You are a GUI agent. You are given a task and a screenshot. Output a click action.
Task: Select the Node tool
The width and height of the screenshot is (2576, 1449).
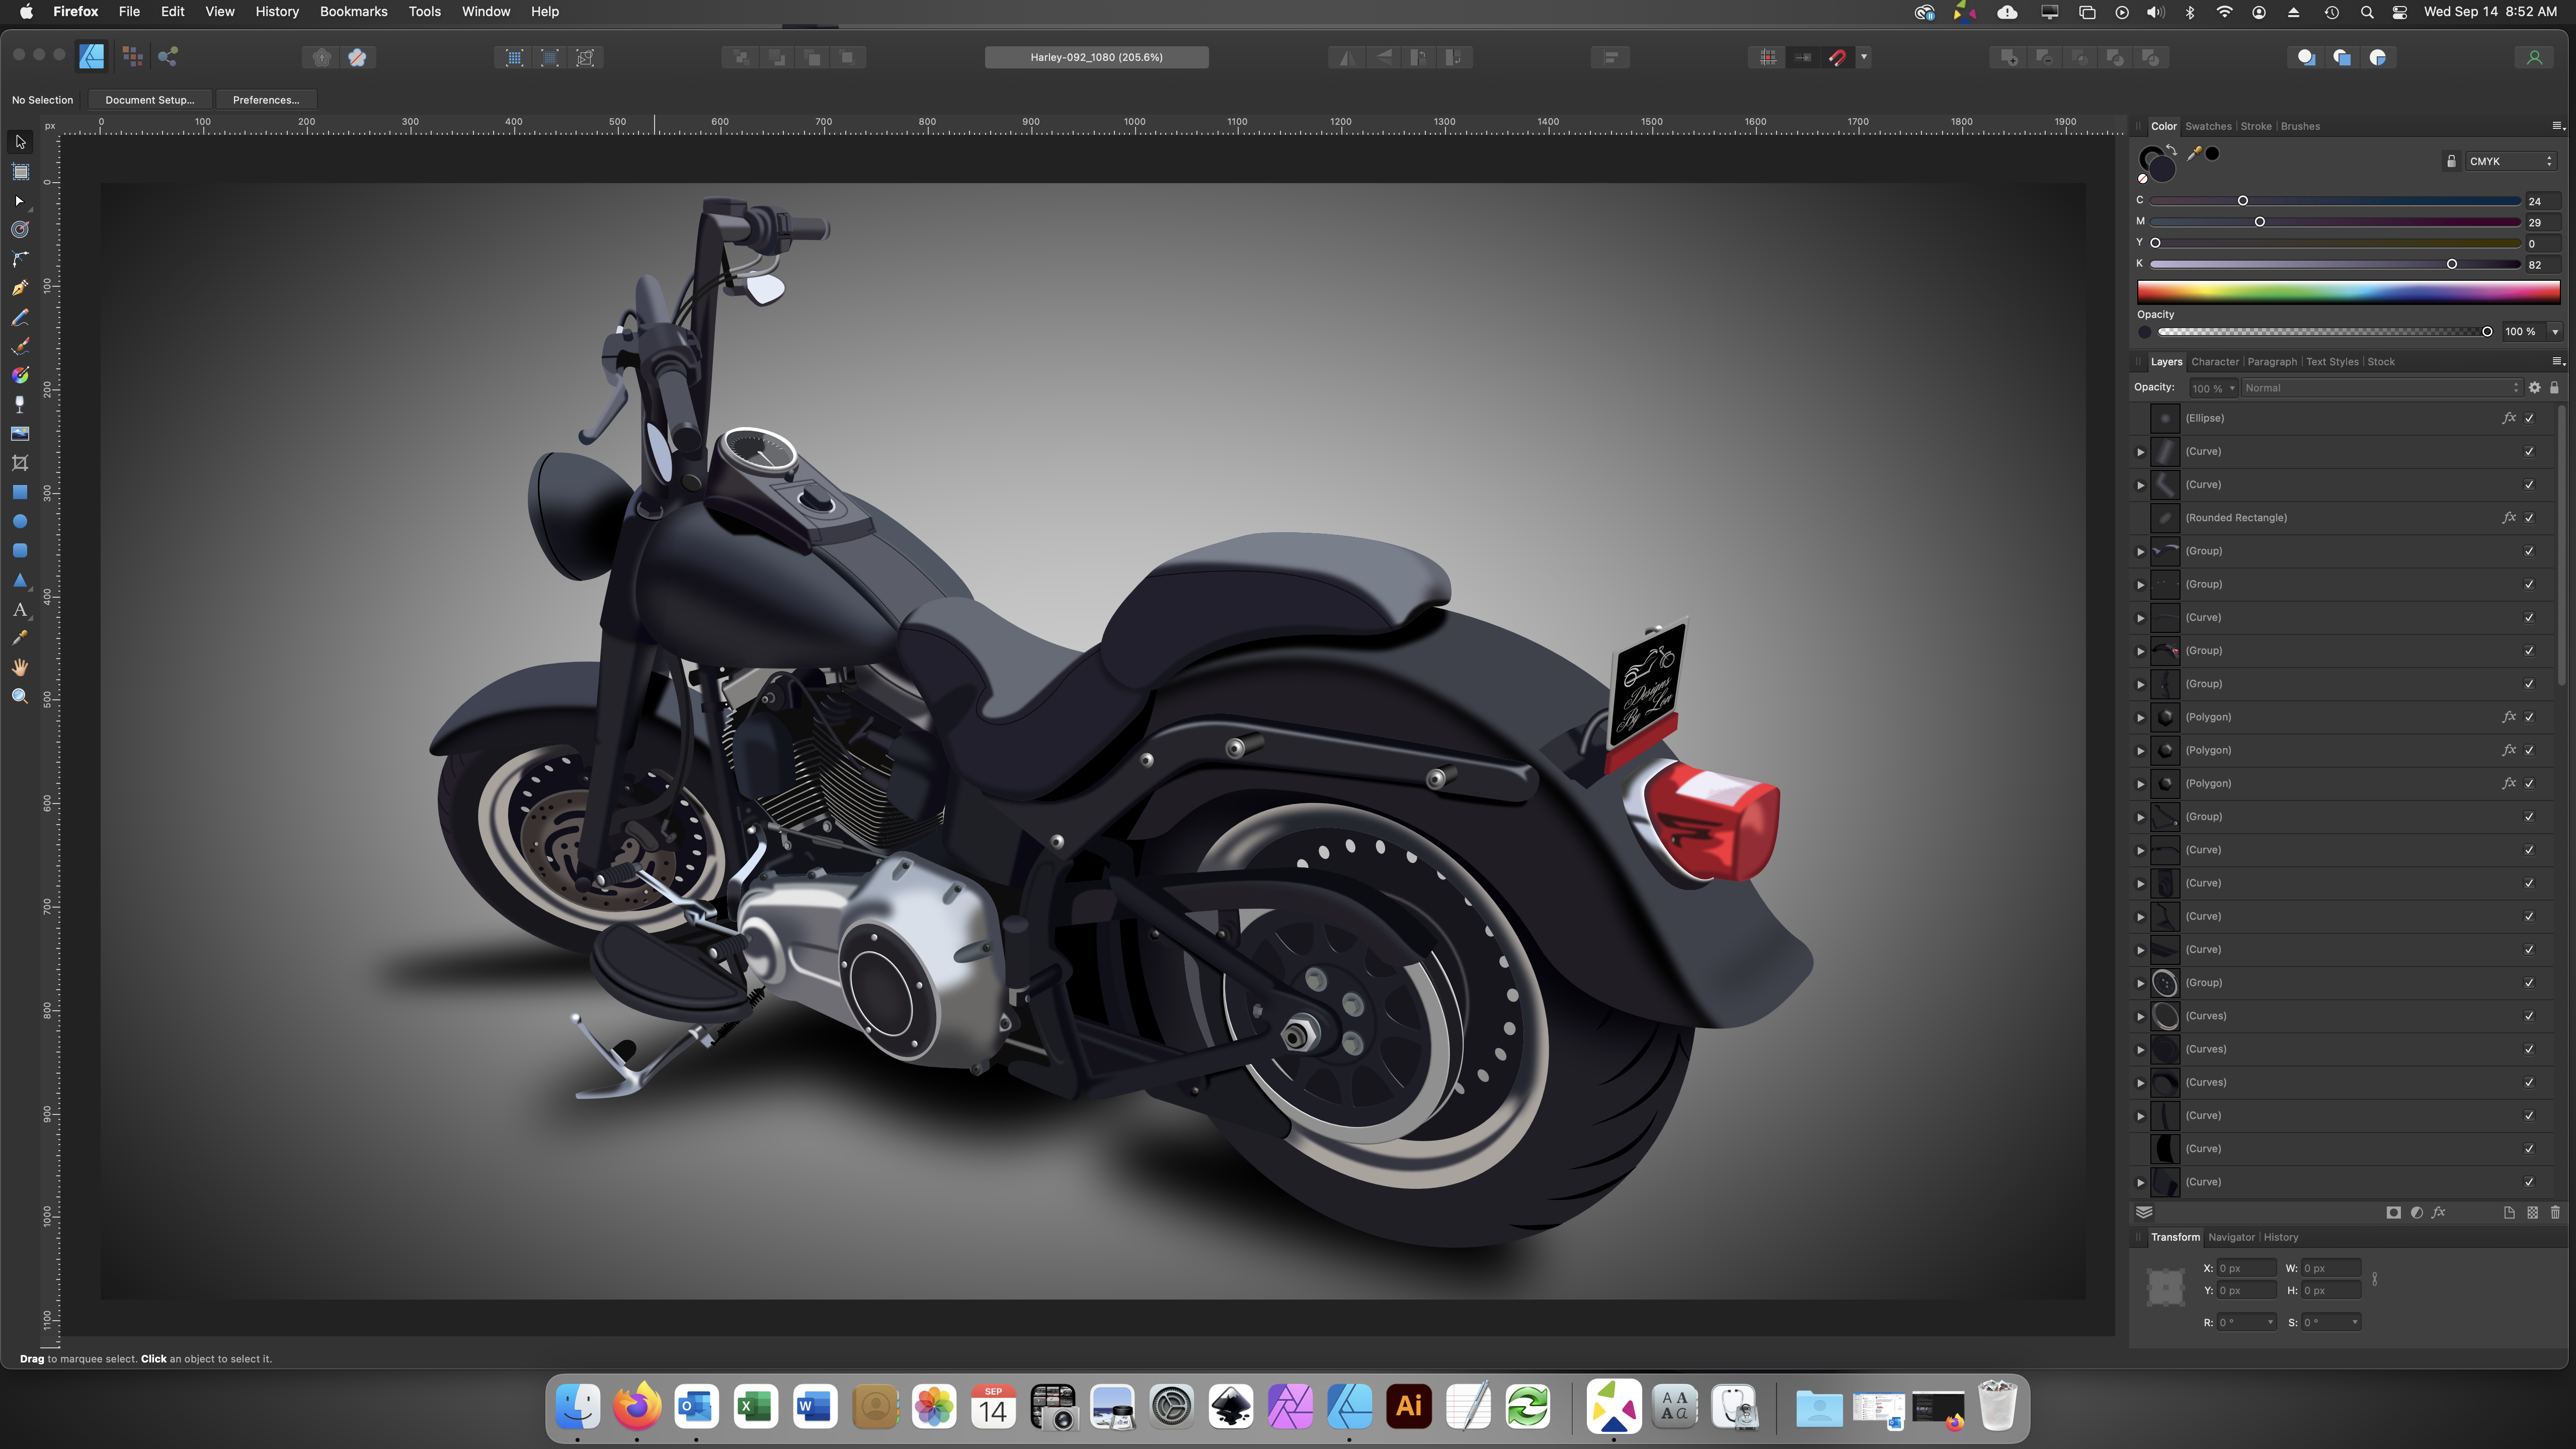coord(20,201)
